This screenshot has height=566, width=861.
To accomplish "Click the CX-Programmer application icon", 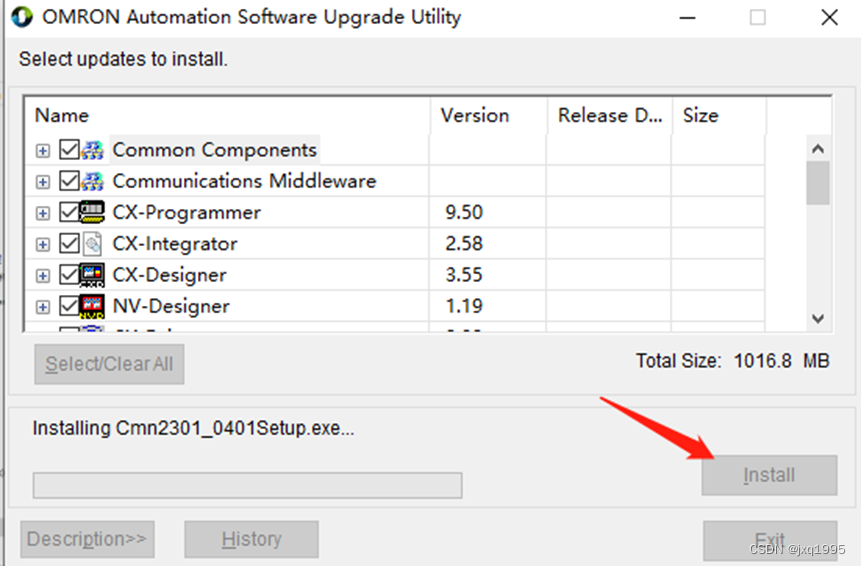I will coord(92,212).
